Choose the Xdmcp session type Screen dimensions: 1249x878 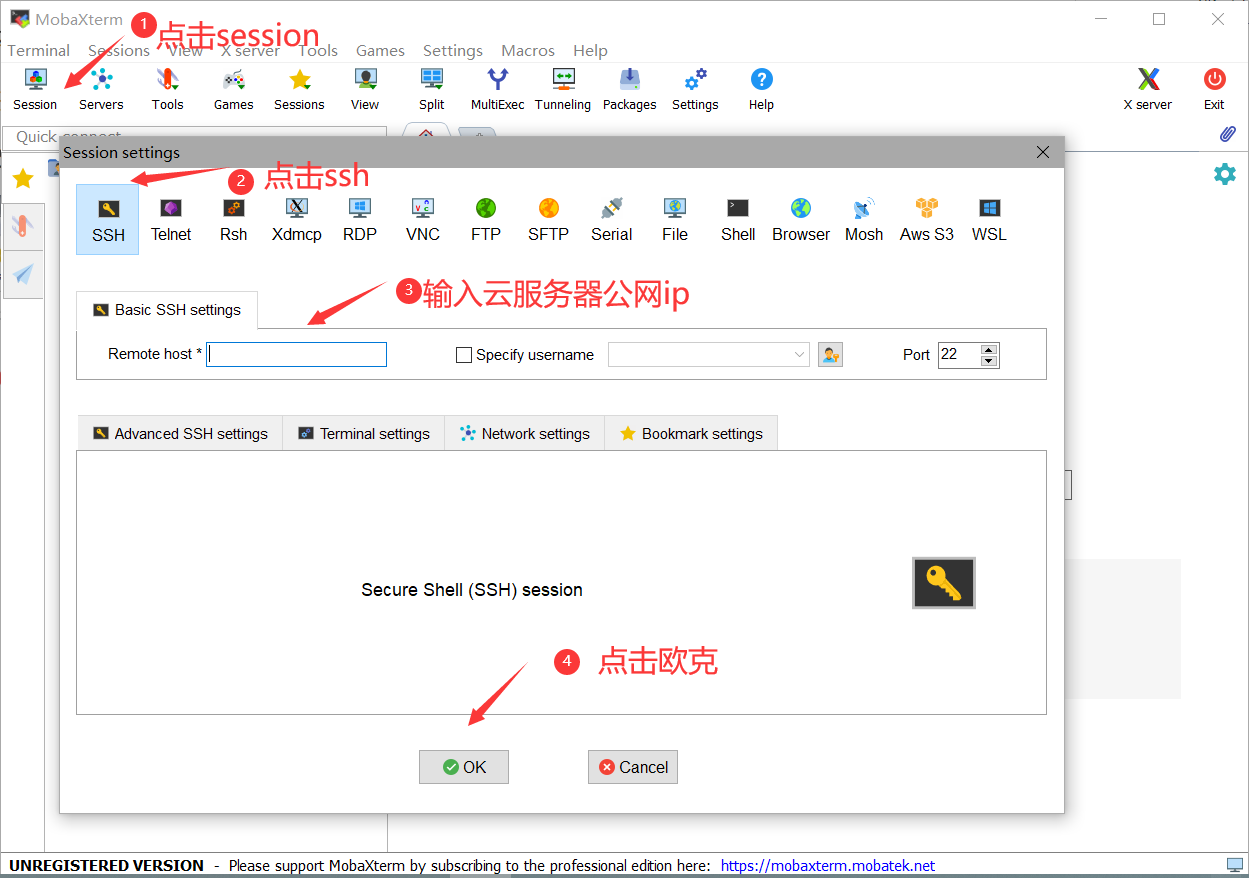point(297,219)
